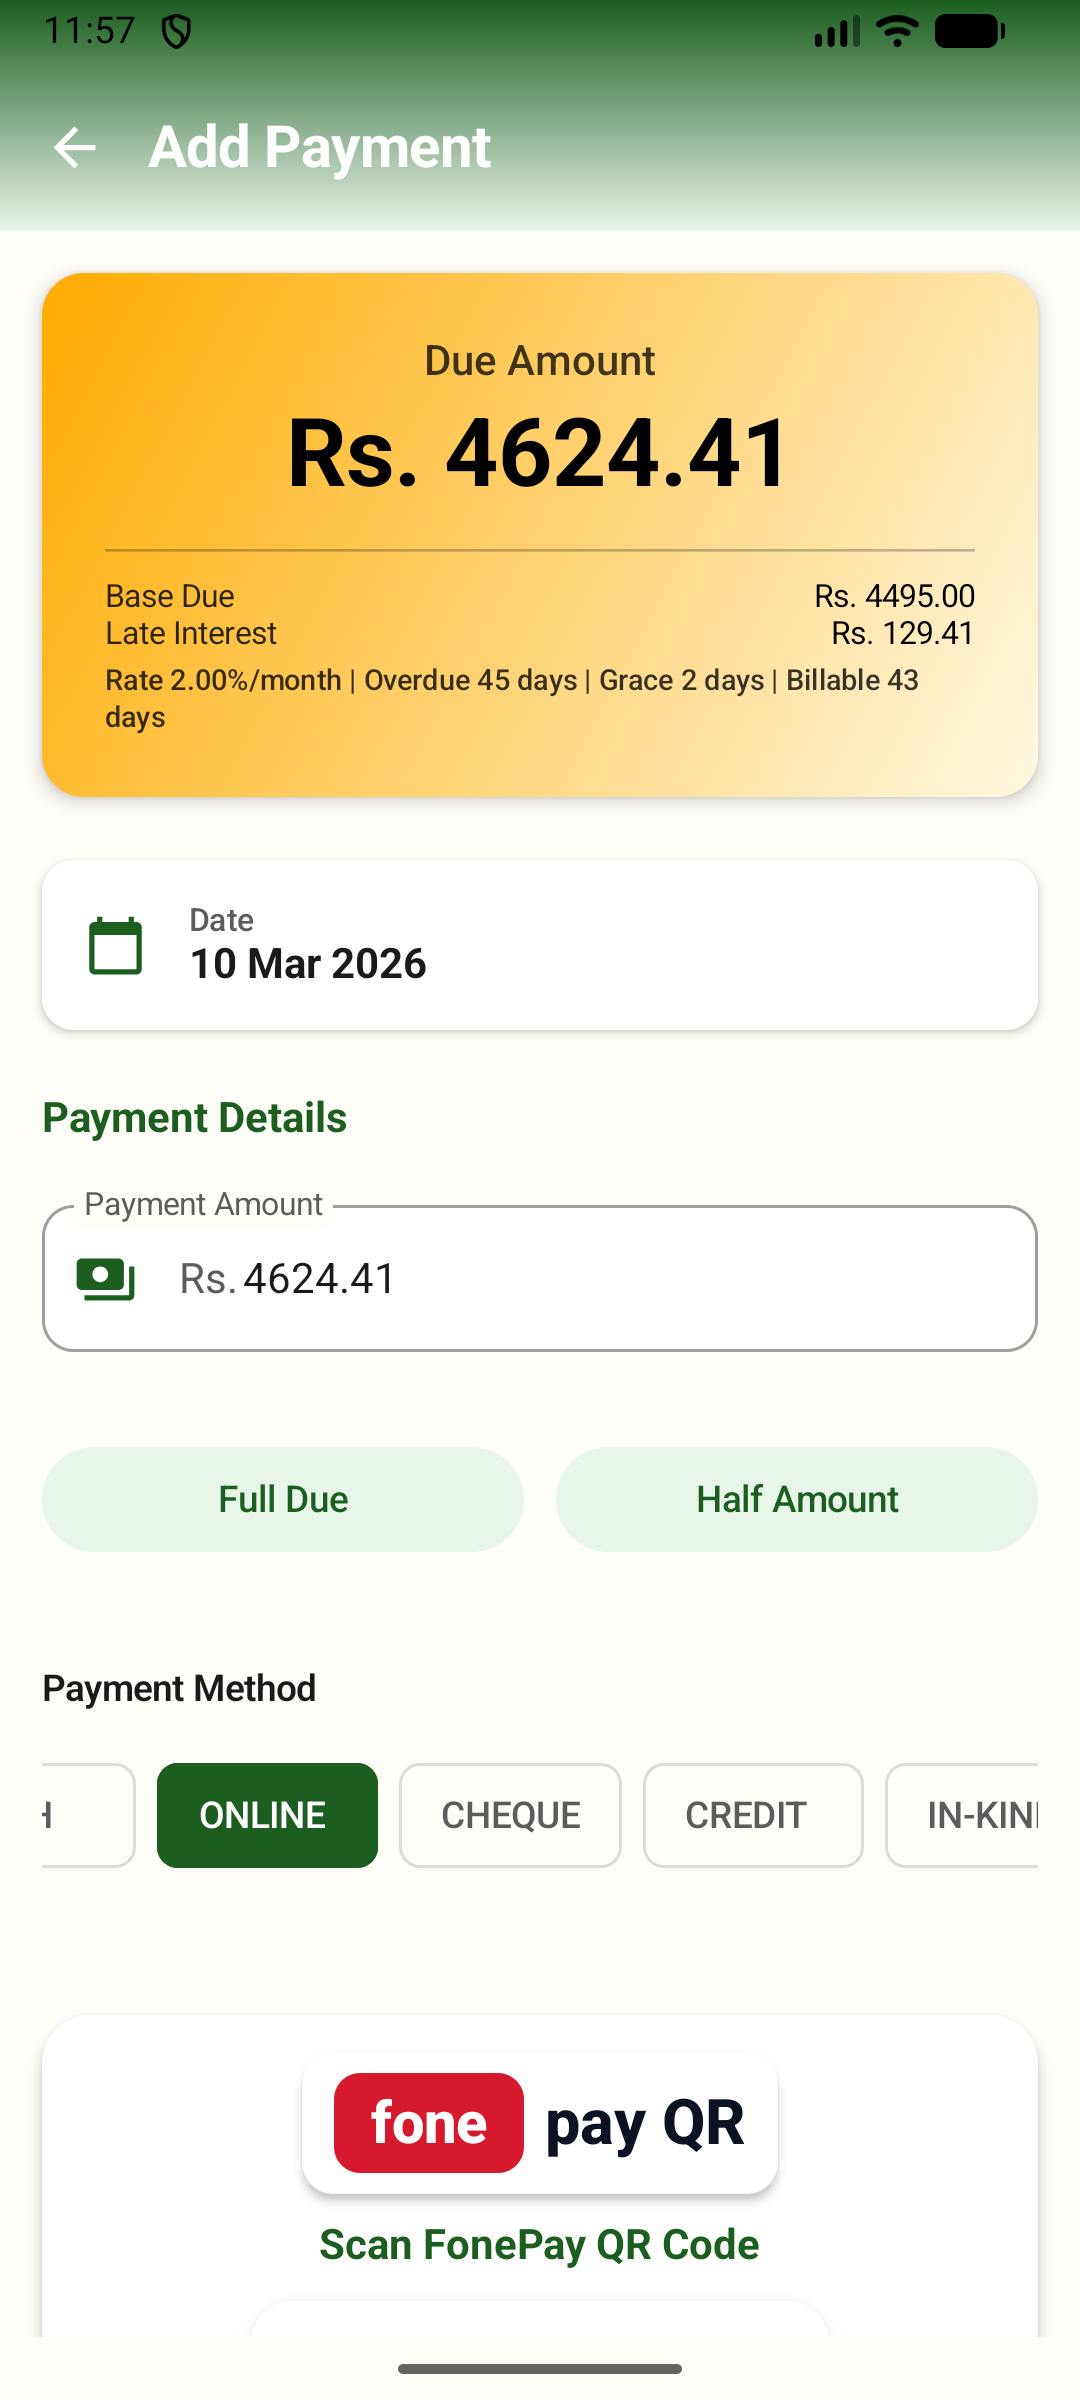Check the Wi-Fi status icon
This screenshot has width=1080, height=2400.
(x=897, y=31)
